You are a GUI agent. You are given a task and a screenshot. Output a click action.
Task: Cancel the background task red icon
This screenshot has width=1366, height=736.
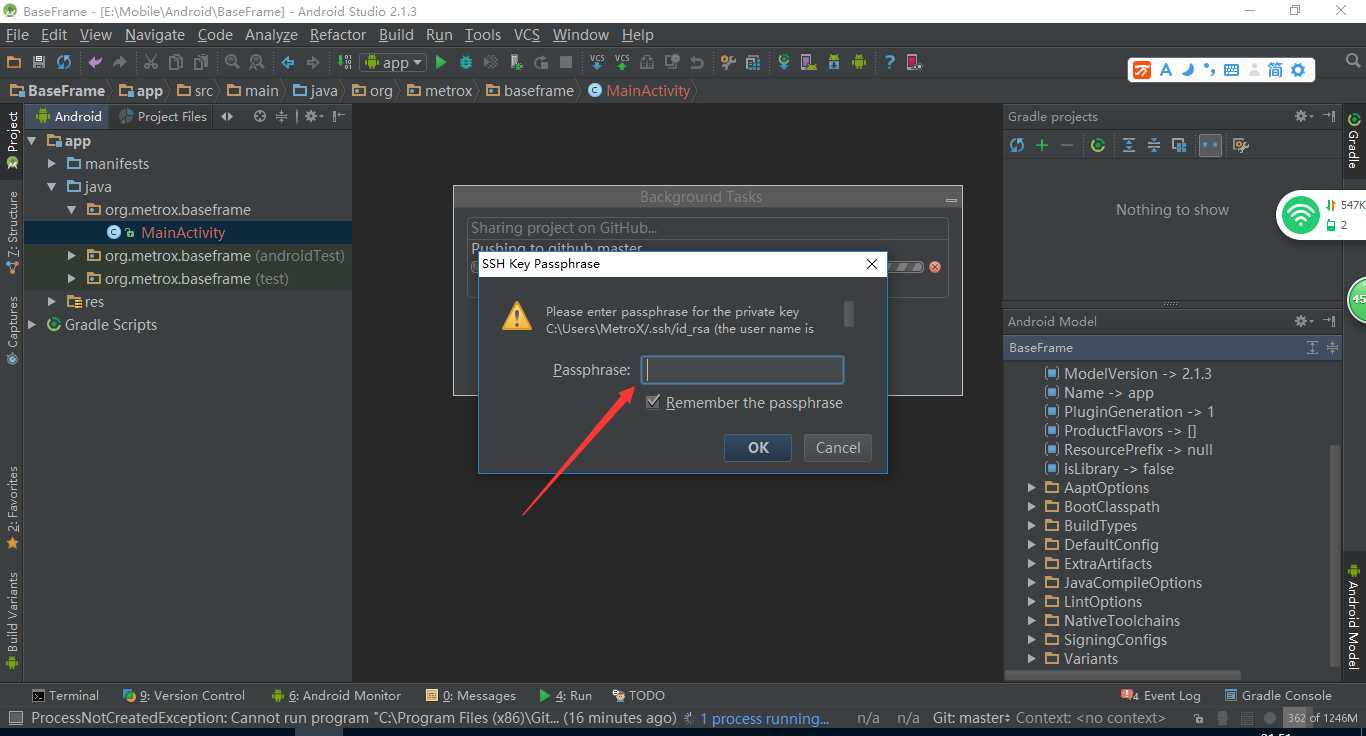pyautogui.click(x=935, y=267)
